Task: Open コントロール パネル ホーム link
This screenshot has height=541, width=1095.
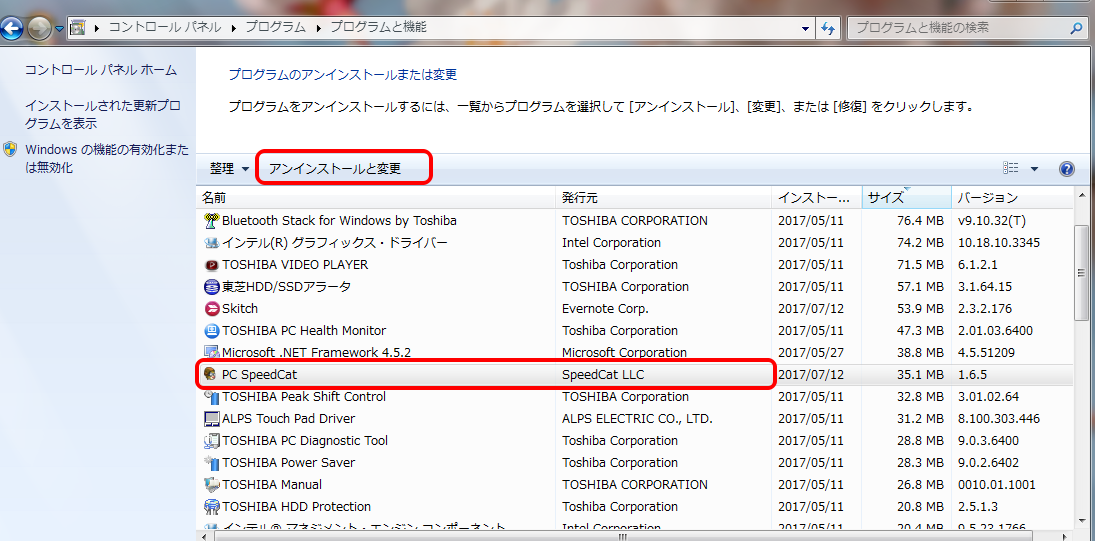Action: pyautogui.click(x=100, y=70)
